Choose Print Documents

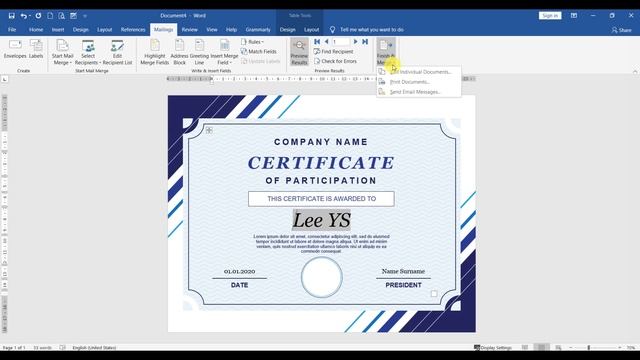point(419,82)
